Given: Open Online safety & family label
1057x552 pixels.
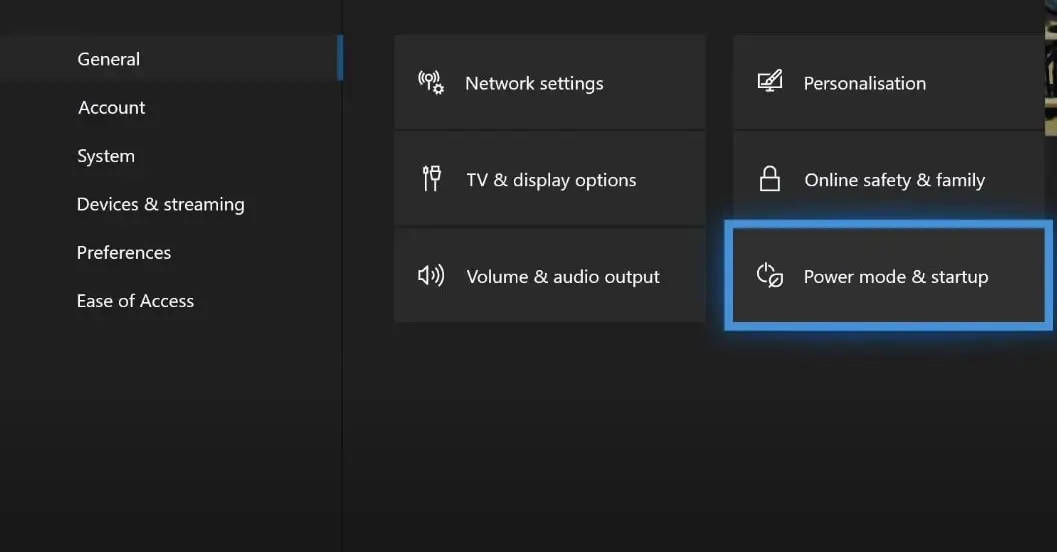Looking at the screenshot, I should [x=895, y=180].
